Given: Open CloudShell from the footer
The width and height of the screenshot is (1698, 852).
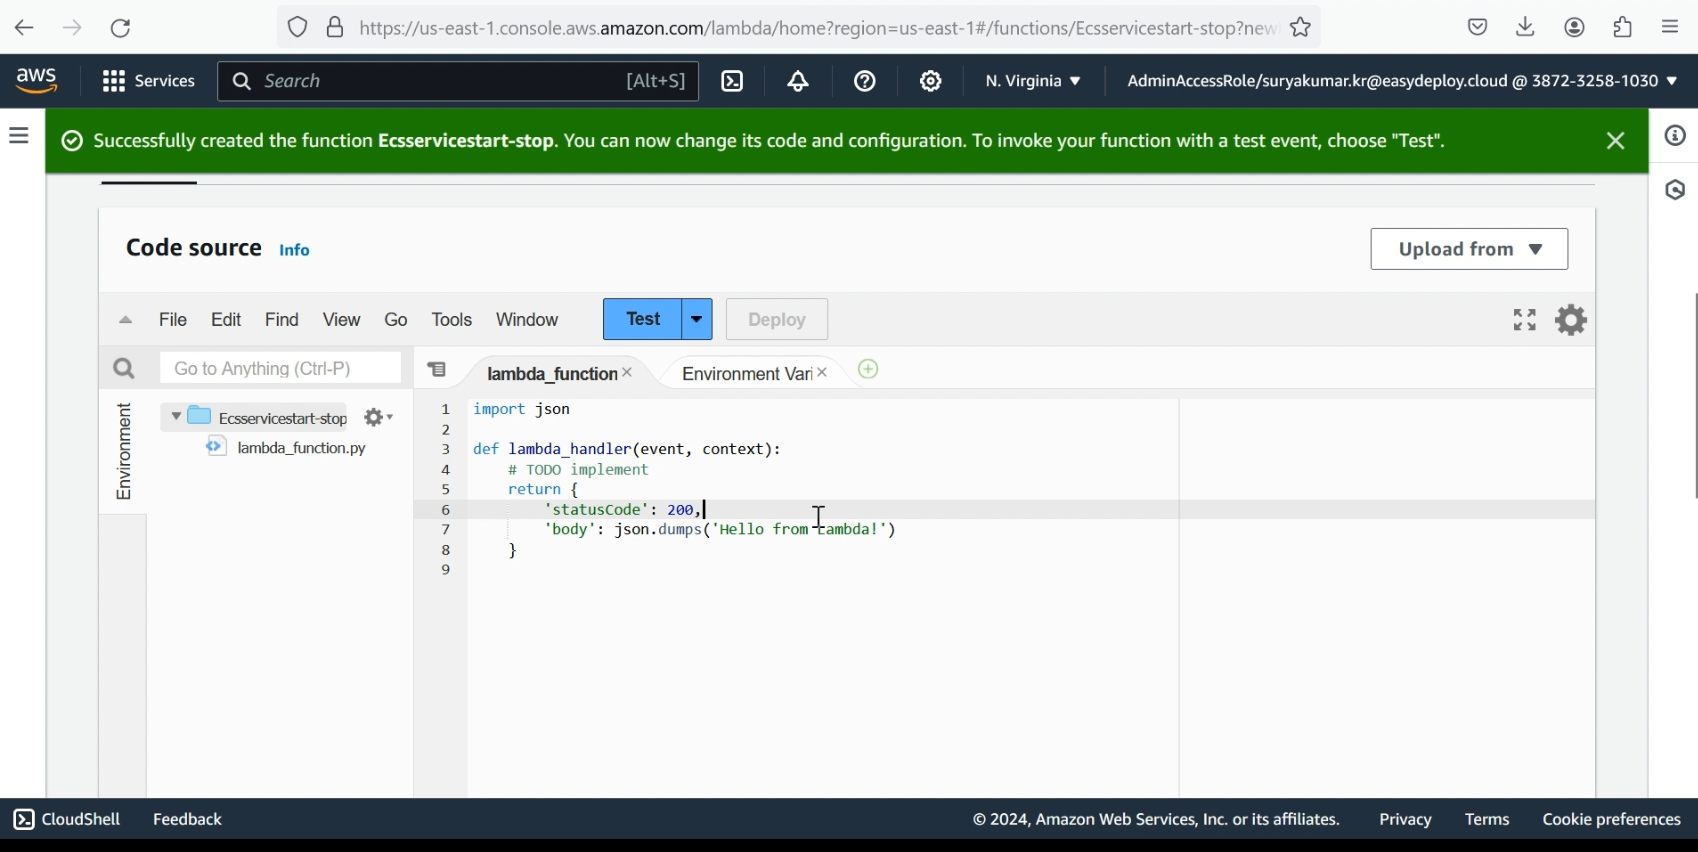Looking at the screenshot, I should point(68,820).
